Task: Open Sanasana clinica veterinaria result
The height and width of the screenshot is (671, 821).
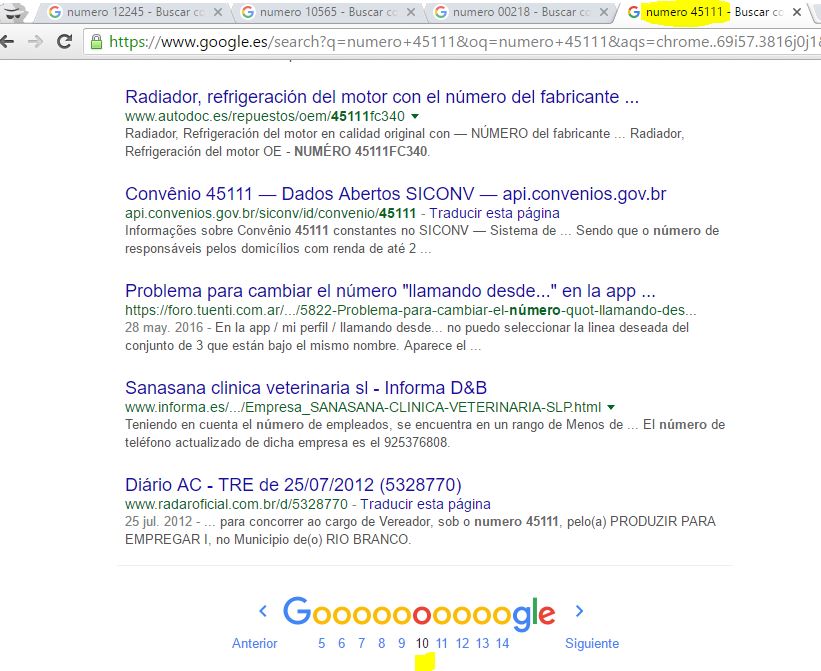Action: pos(306,387)
